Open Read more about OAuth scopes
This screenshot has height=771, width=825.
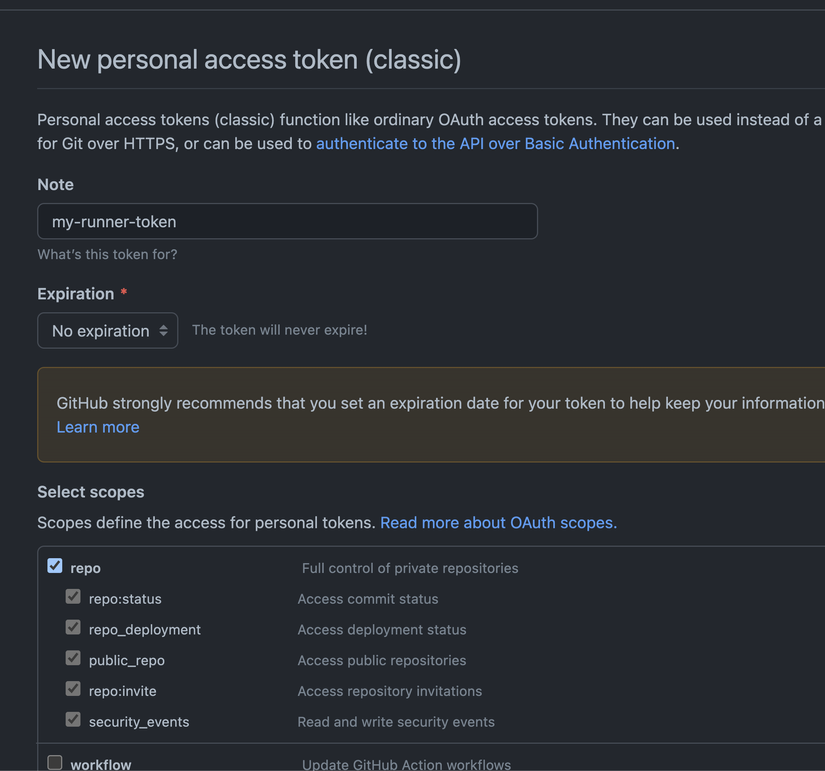point(497,523)
